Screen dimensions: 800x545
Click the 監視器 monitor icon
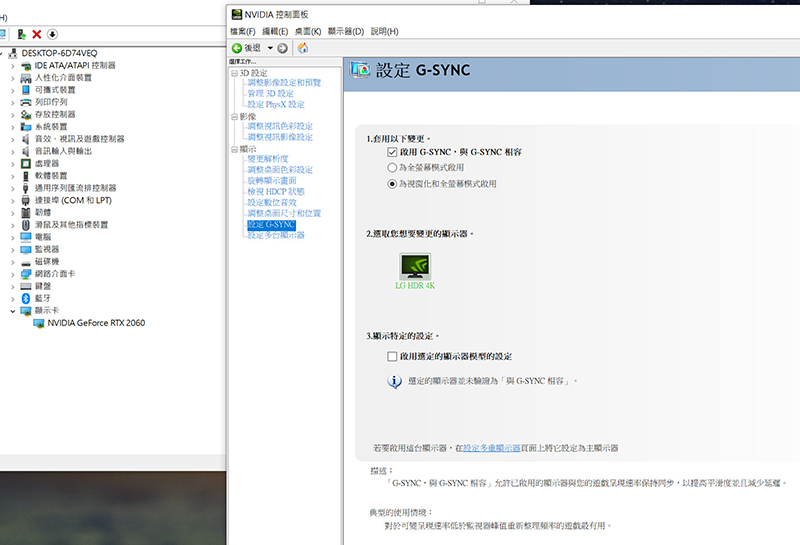[x=26, y=250]
